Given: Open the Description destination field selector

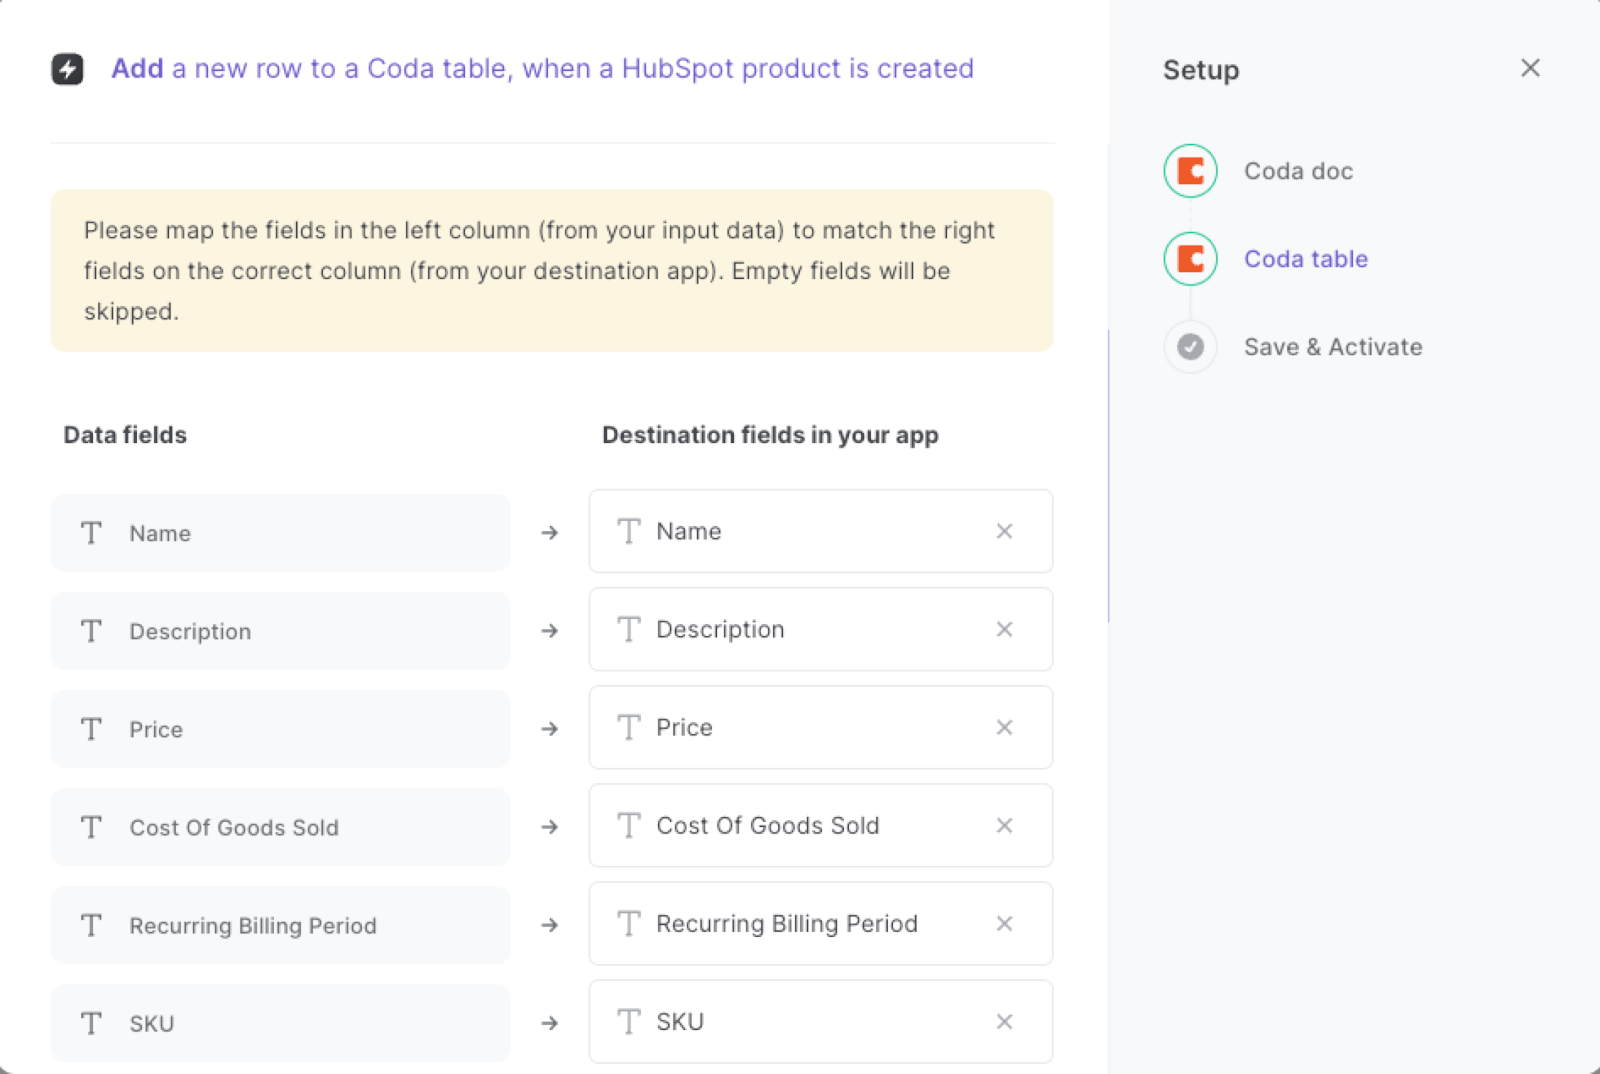Looking at the screenshot, I should (x=820, y=629).
